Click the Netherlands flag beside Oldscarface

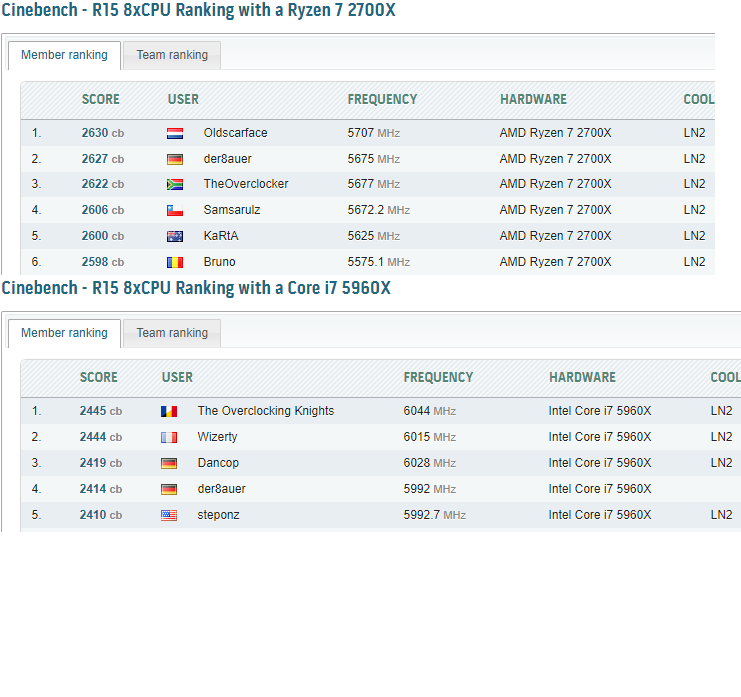pyautogui.click(x=175, y=134)
